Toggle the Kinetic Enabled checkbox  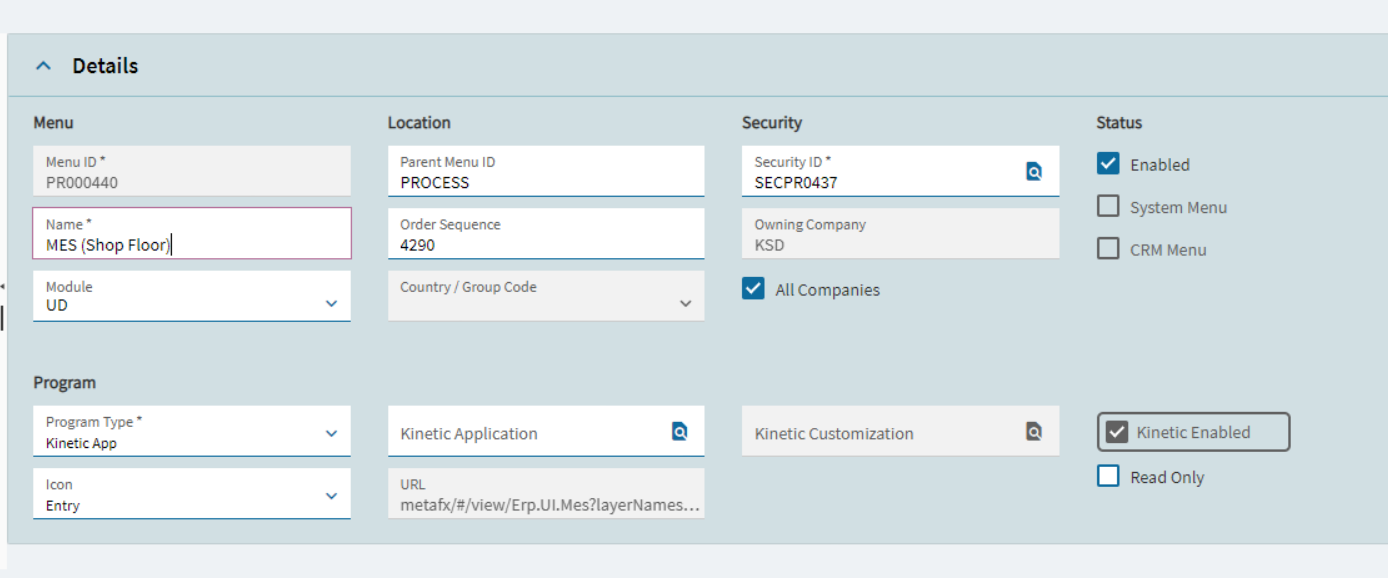[x=1117, y=433]
